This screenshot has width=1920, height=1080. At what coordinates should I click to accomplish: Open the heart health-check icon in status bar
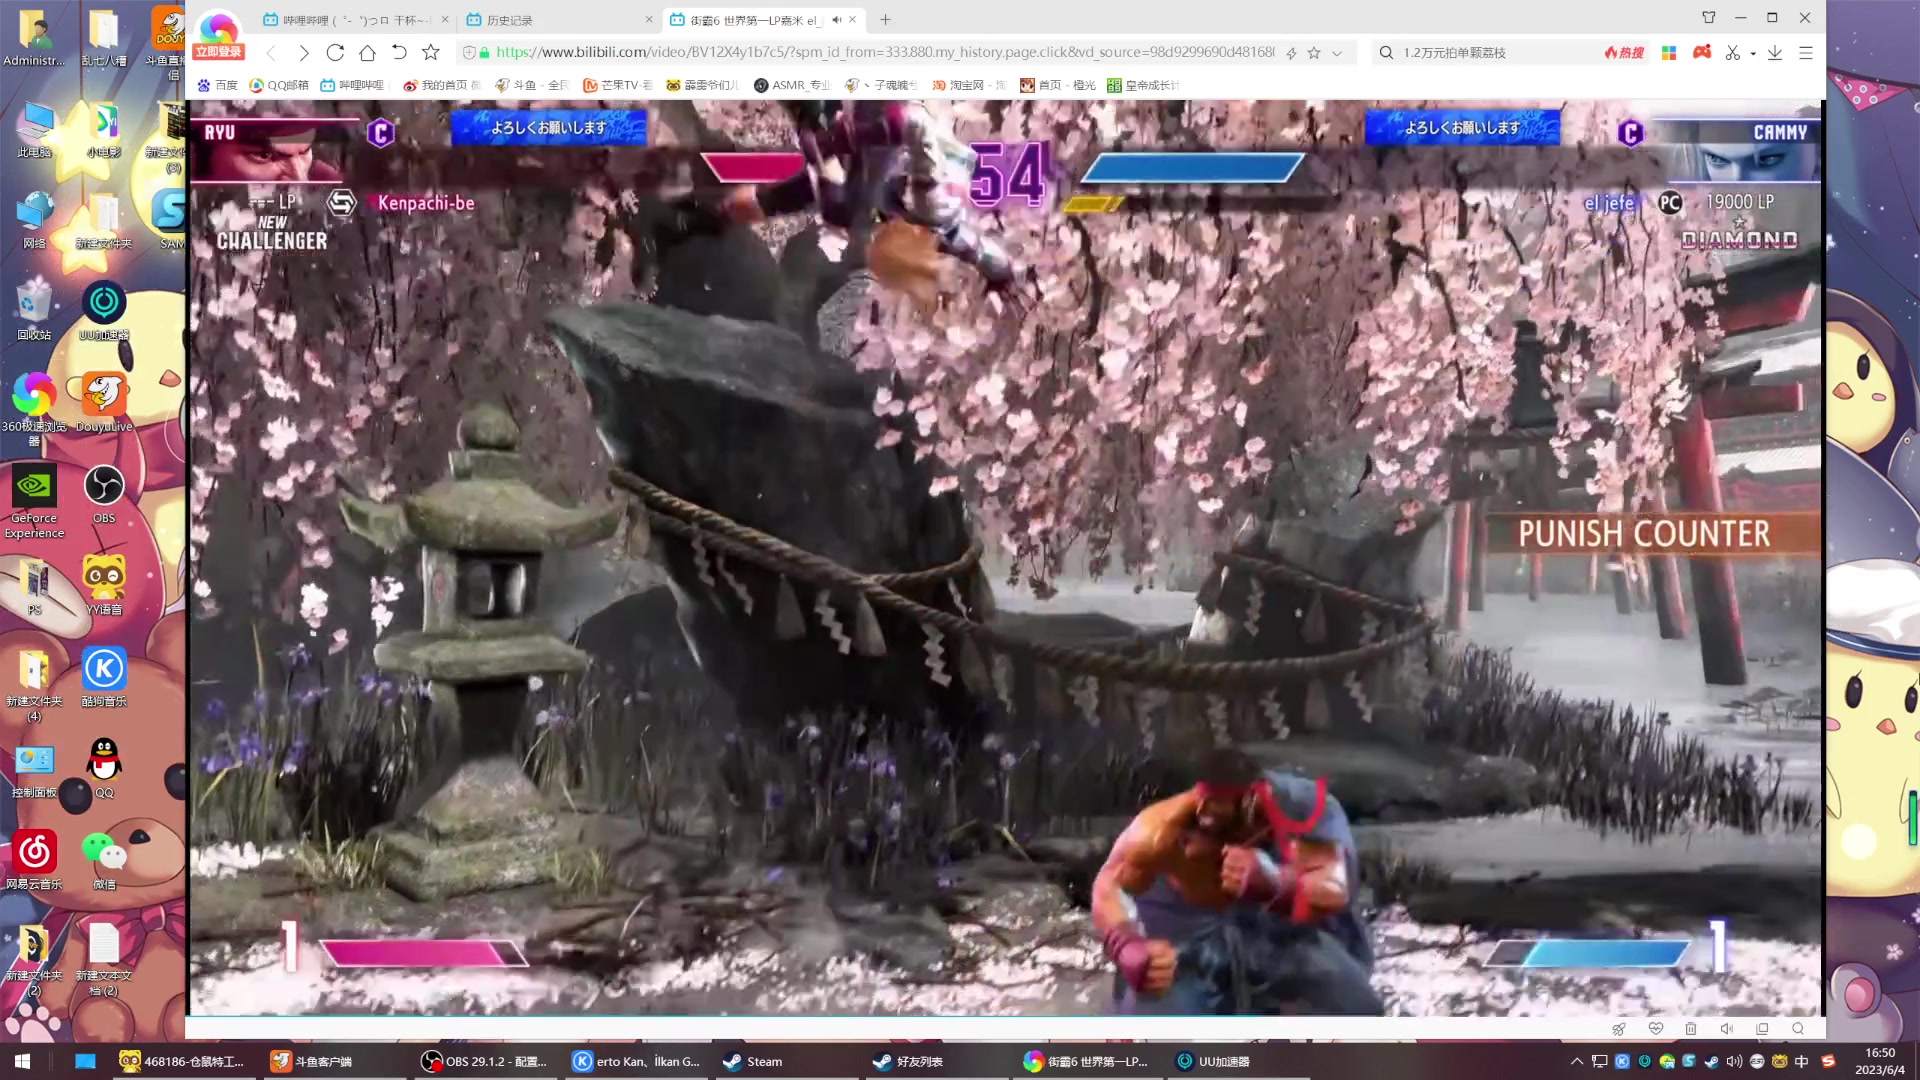click(1655, 1028)
